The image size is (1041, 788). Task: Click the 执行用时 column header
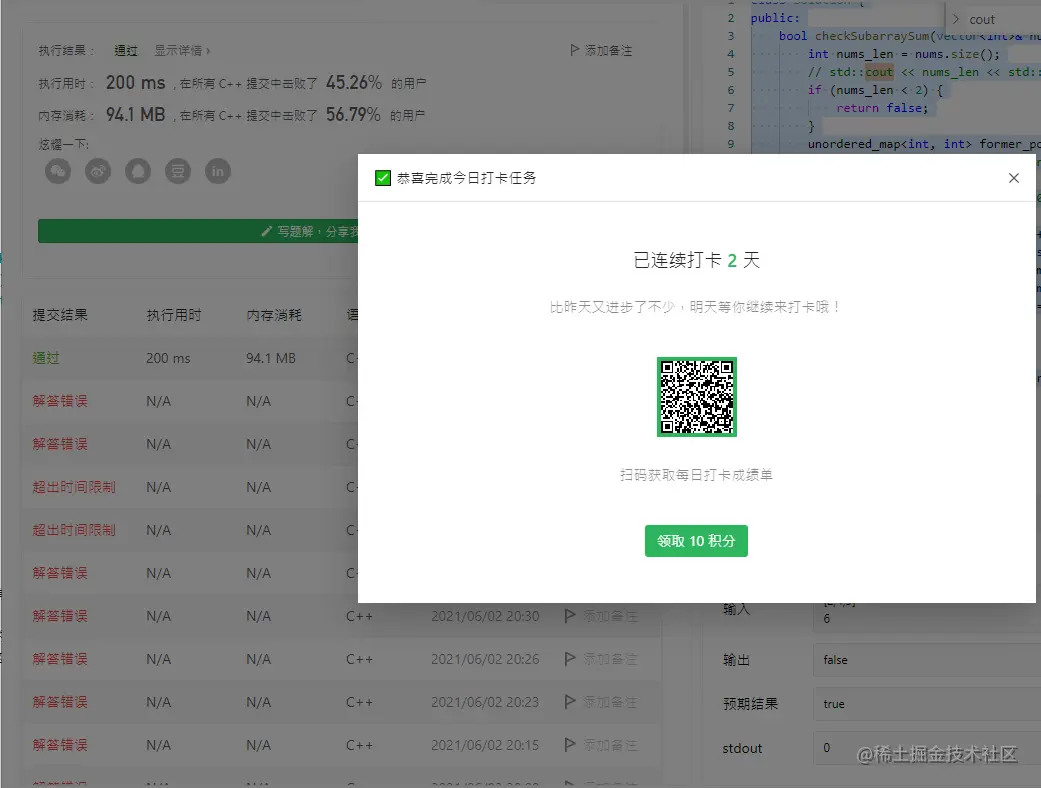[173, 315]
